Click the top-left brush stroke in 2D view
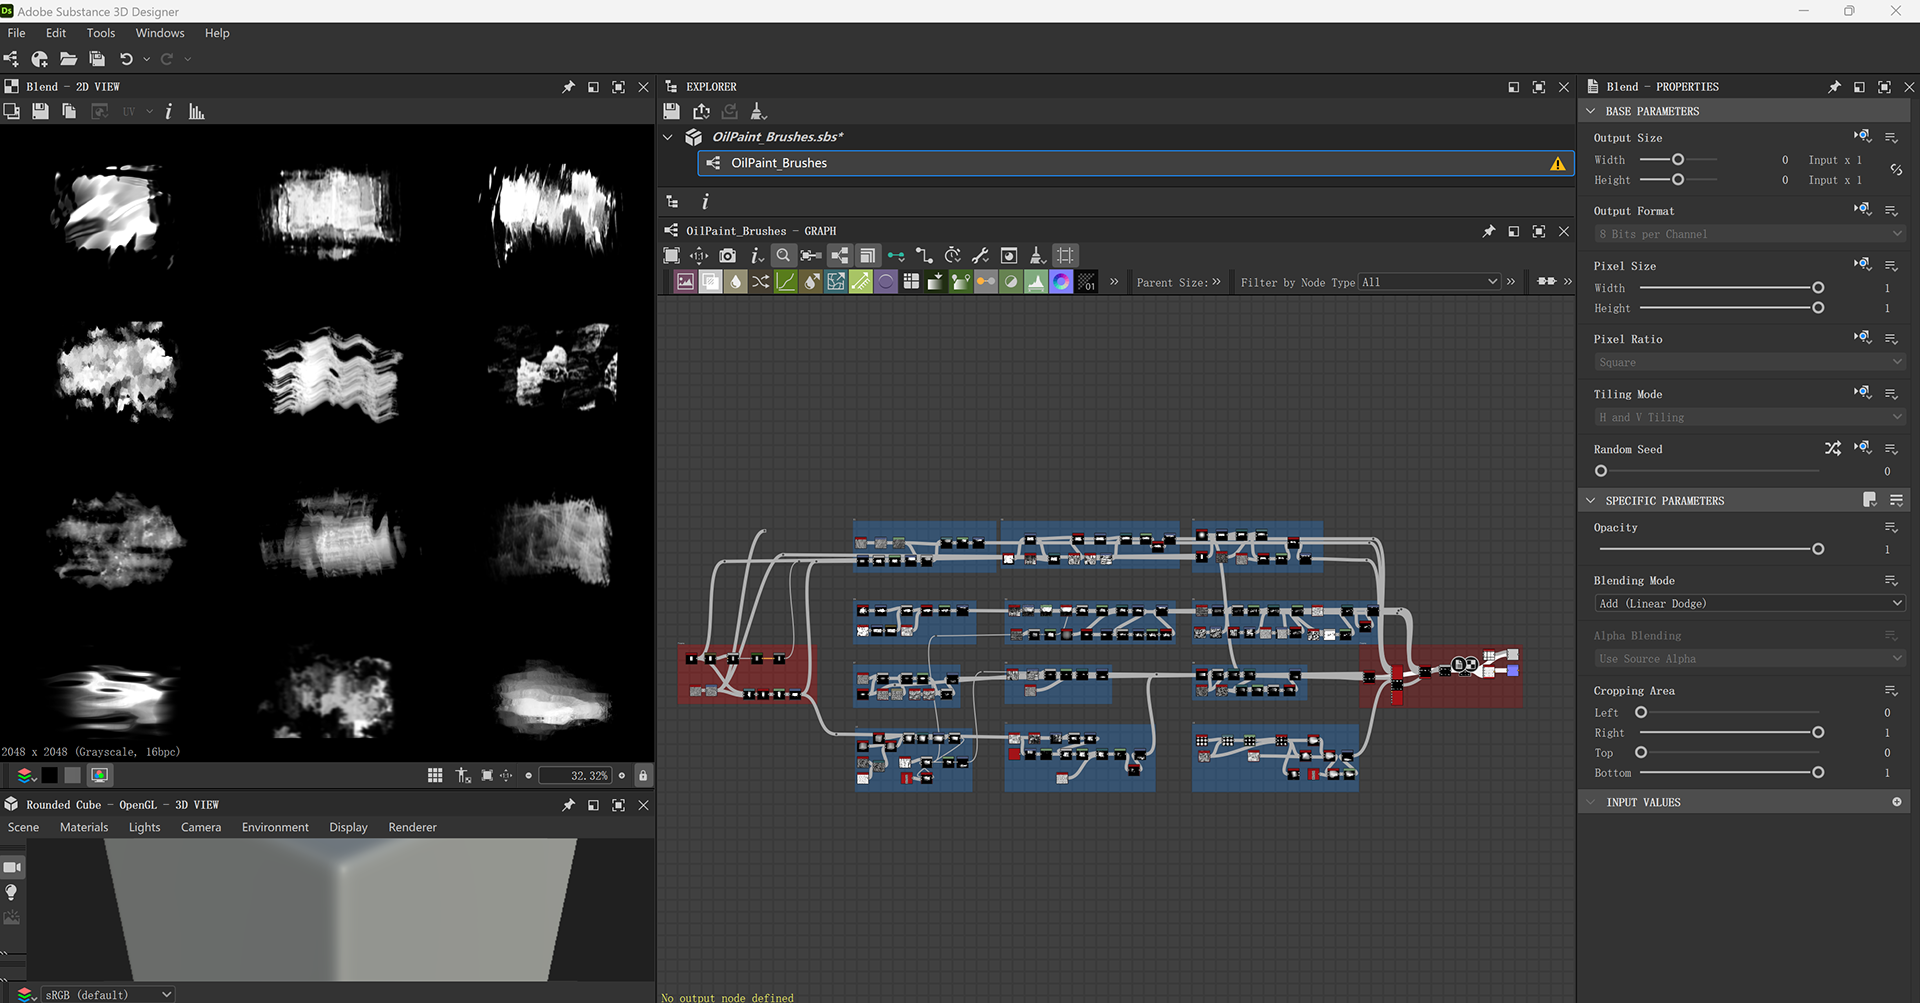 112,213
